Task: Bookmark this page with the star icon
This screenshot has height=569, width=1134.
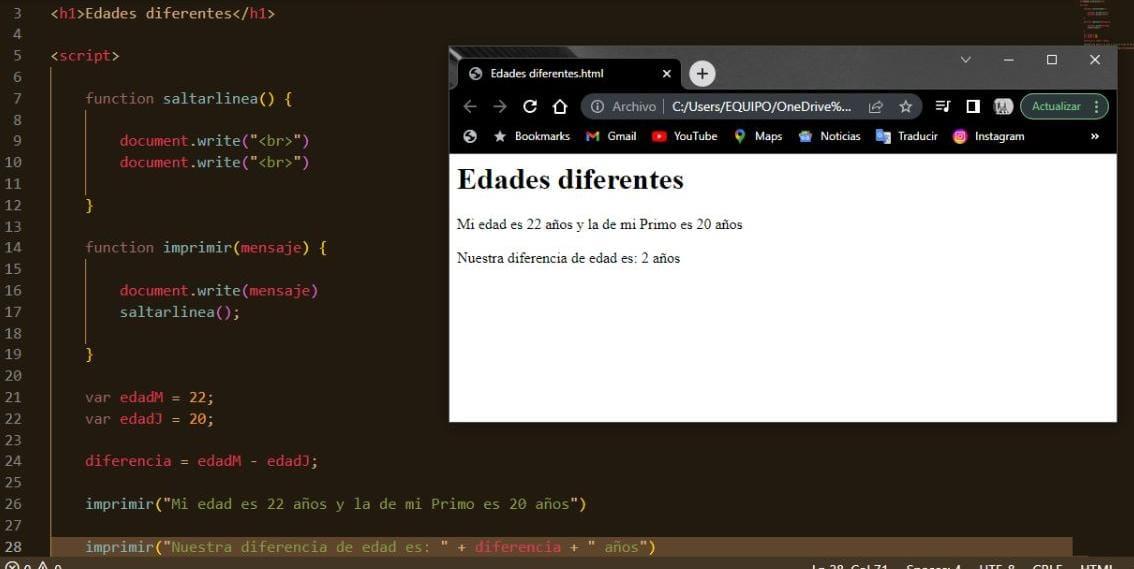Action: tap(905, 106)
